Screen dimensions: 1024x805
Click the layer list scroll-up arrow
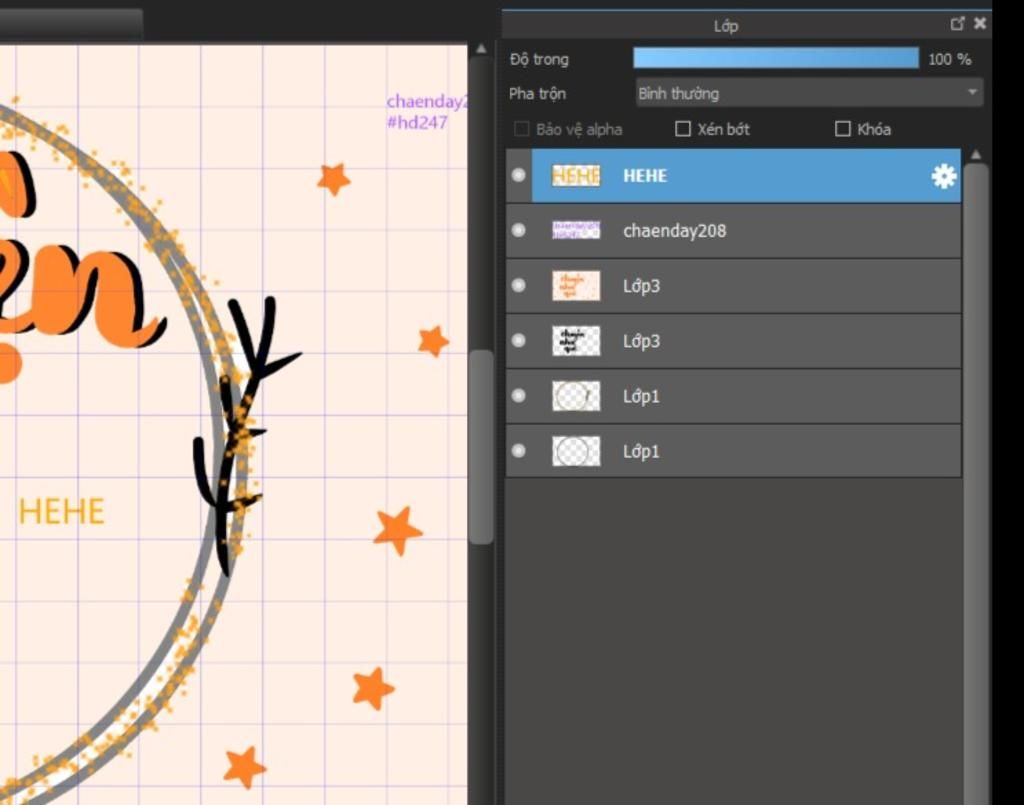[x=976, y=155]
